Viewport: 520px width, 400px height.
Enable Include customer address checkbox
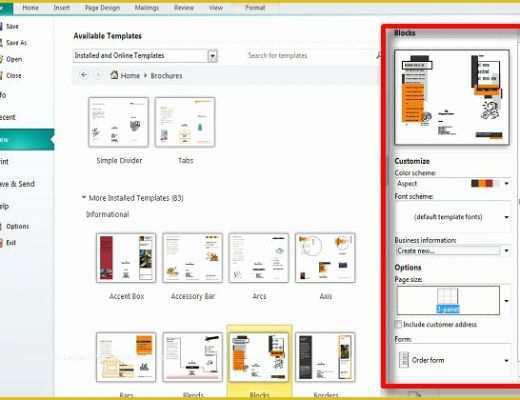(398, 324)
